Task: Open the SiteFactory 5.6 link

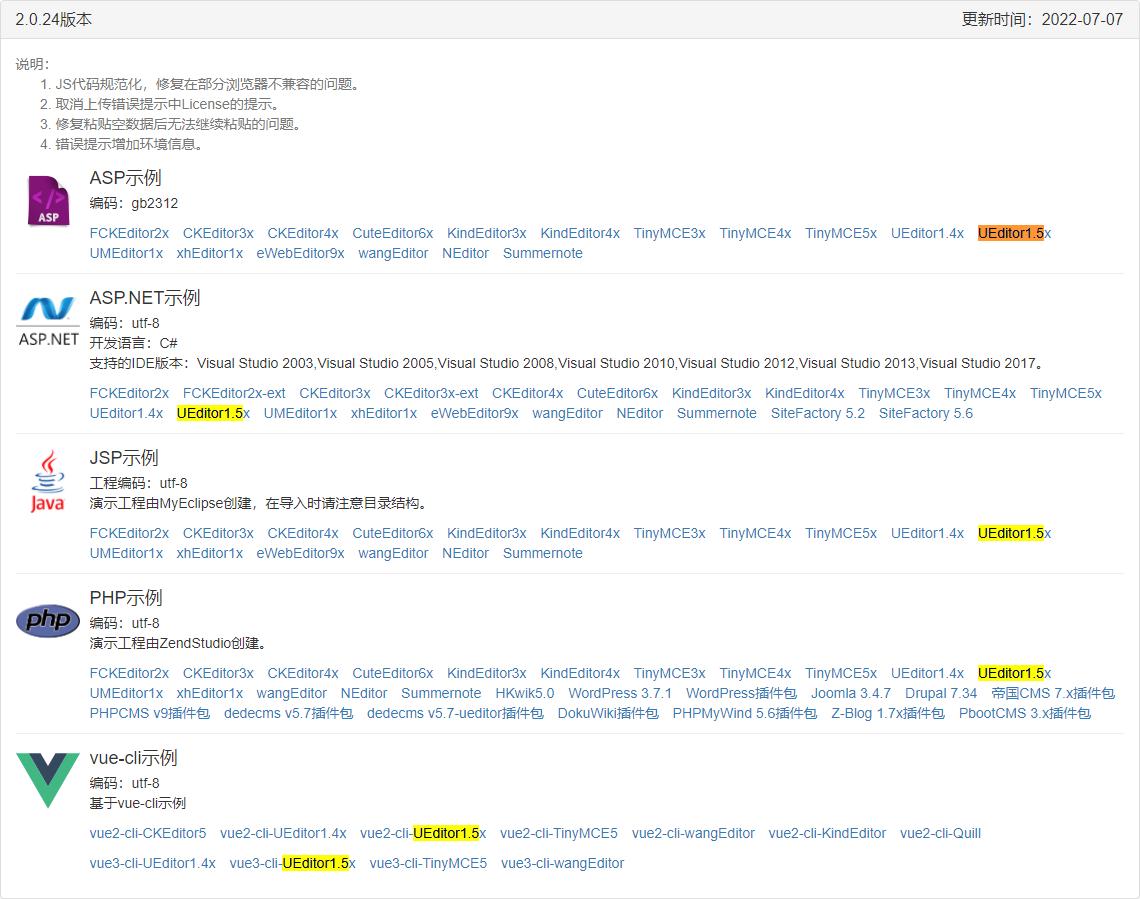Action: 926,413
